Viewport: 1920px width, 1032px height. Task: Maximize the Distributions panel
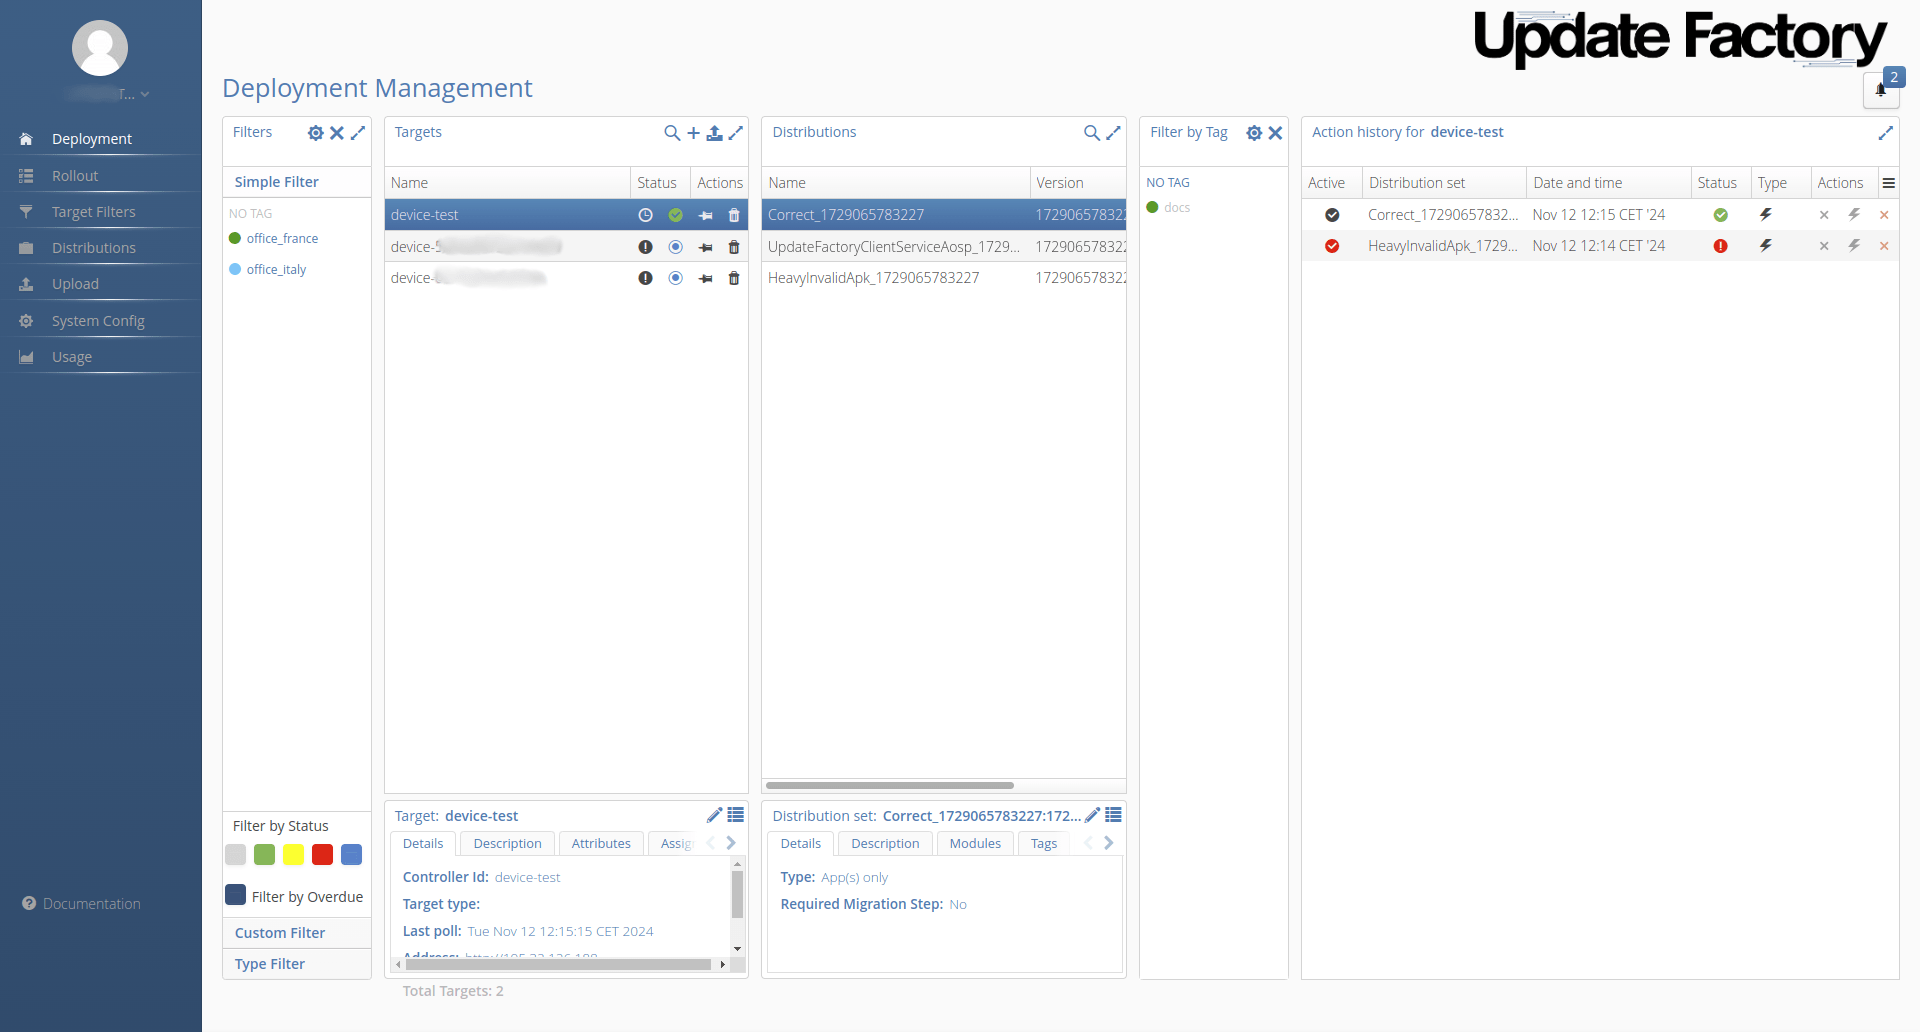pos(1114,133)
